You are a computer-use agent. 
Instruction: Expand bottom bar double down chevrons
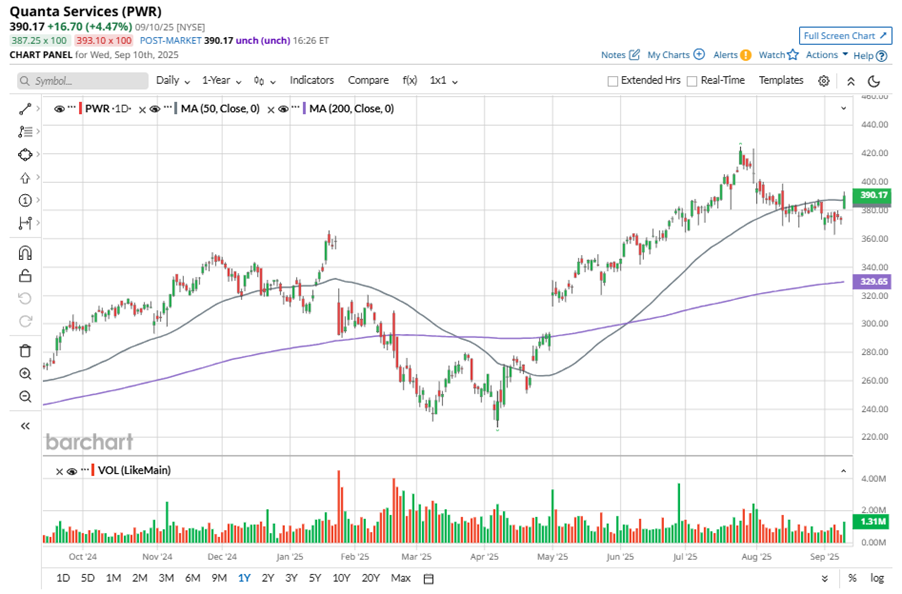pos(824,578)
